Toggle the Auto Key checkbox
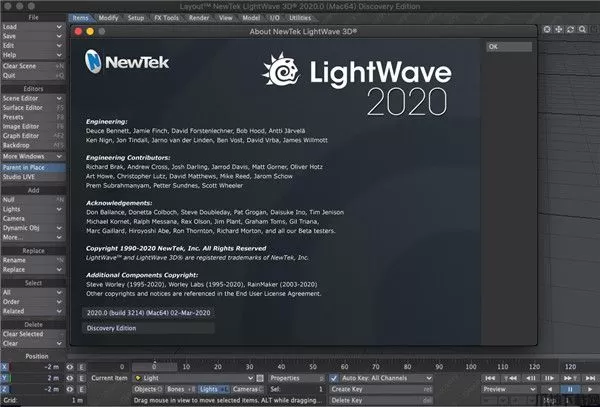This screenshot has width=600, height=407. (x=334, y=378)
